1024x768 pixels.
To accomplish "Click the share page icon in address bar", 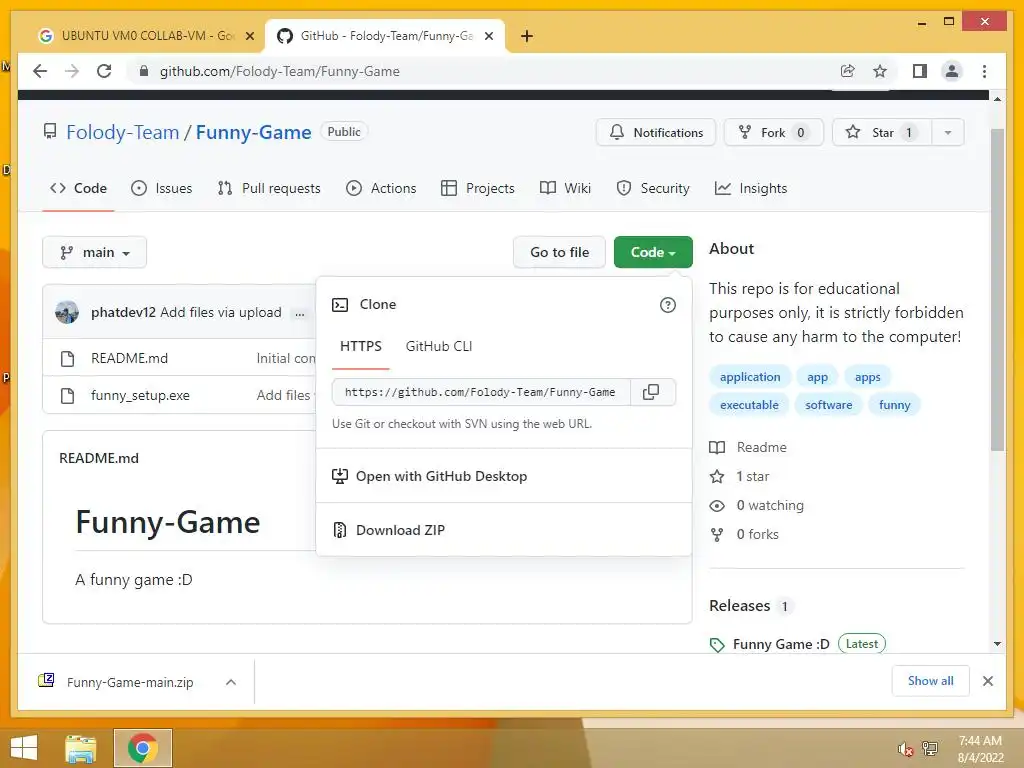I will tap(848, 71).
